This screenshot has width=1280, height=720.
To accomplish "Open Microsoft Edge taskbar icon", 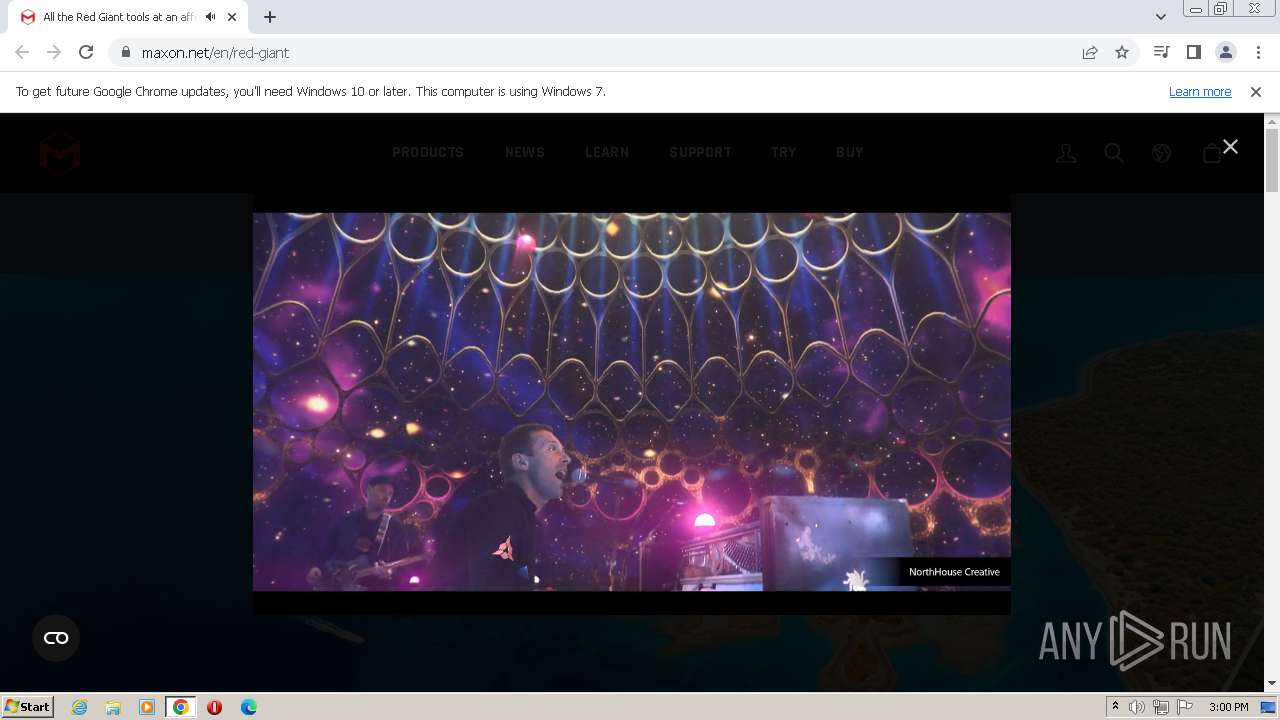I will pos(248,707).
